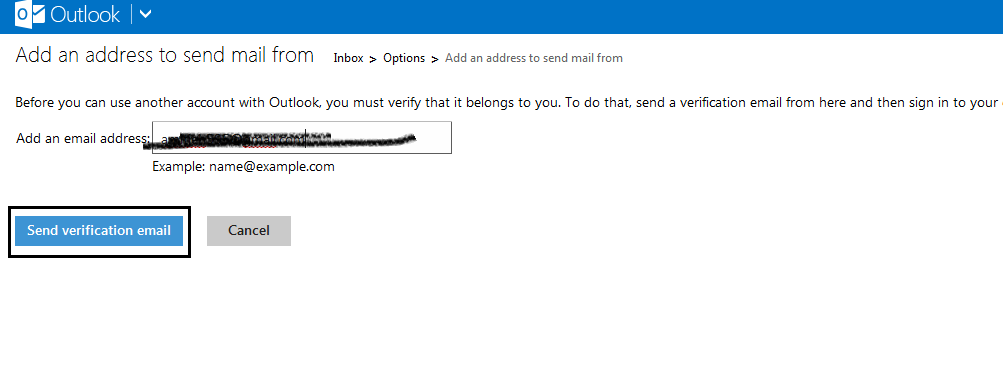Open the Options breadcrumb link

pyautogui.click(x=404, y=58)
